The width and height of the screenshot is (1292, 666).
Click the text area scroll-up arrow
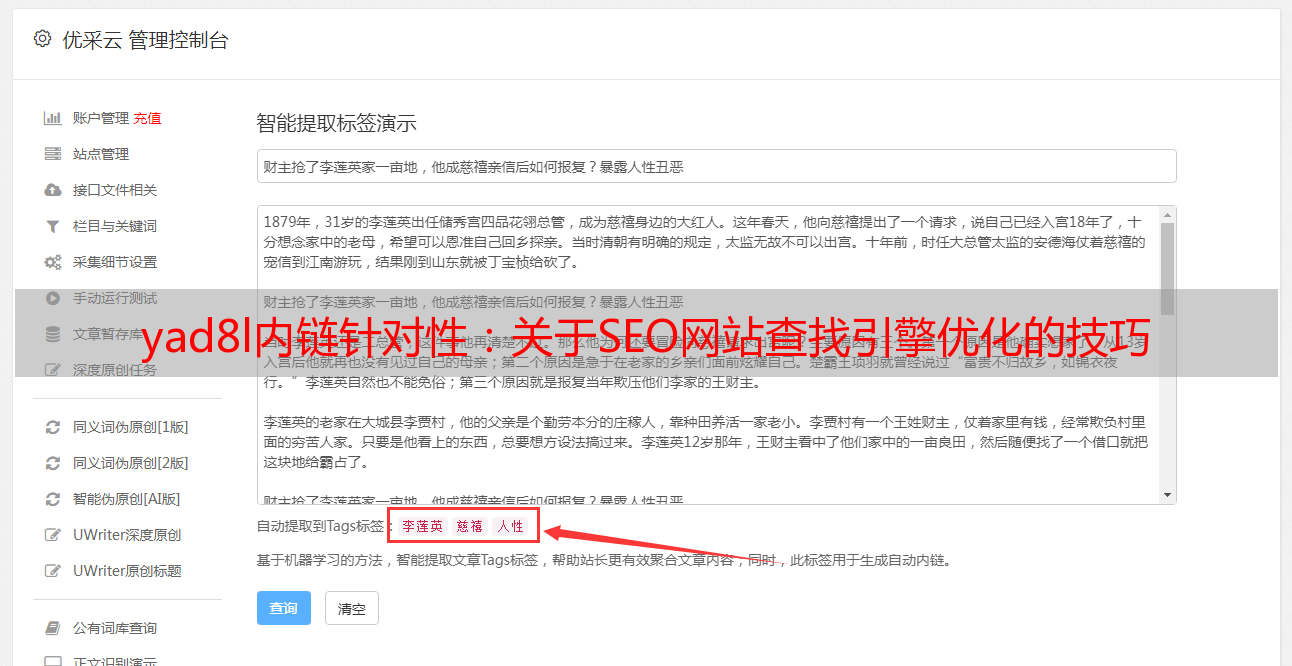(1167, 214)
